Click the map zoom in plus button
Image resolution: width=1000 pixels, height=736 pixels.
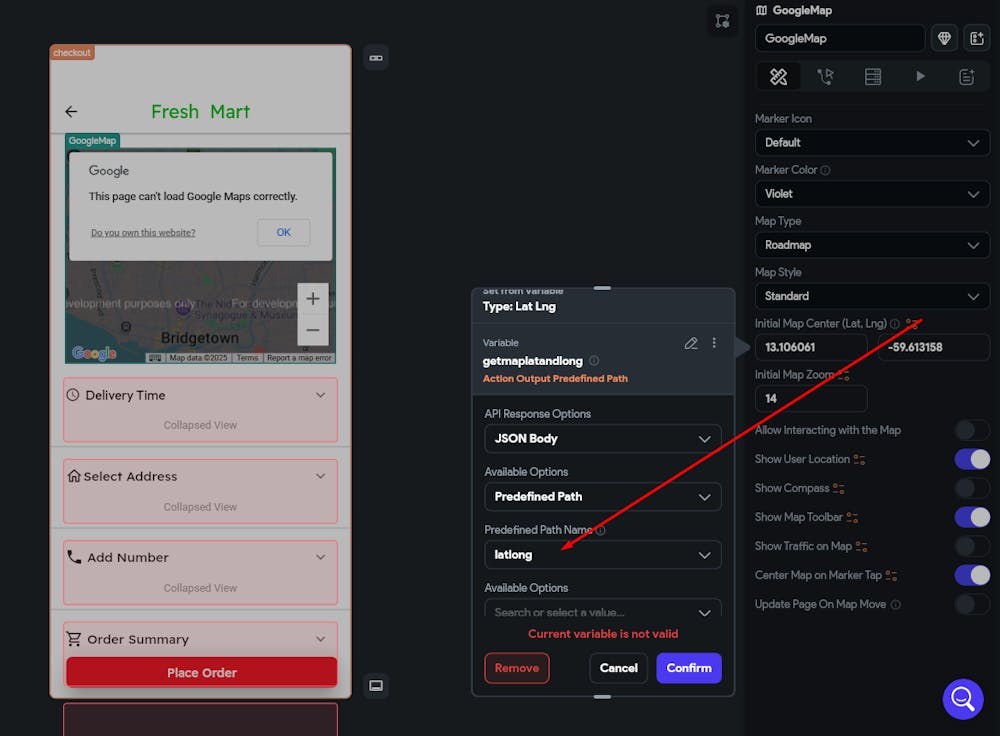pos(312,298)
